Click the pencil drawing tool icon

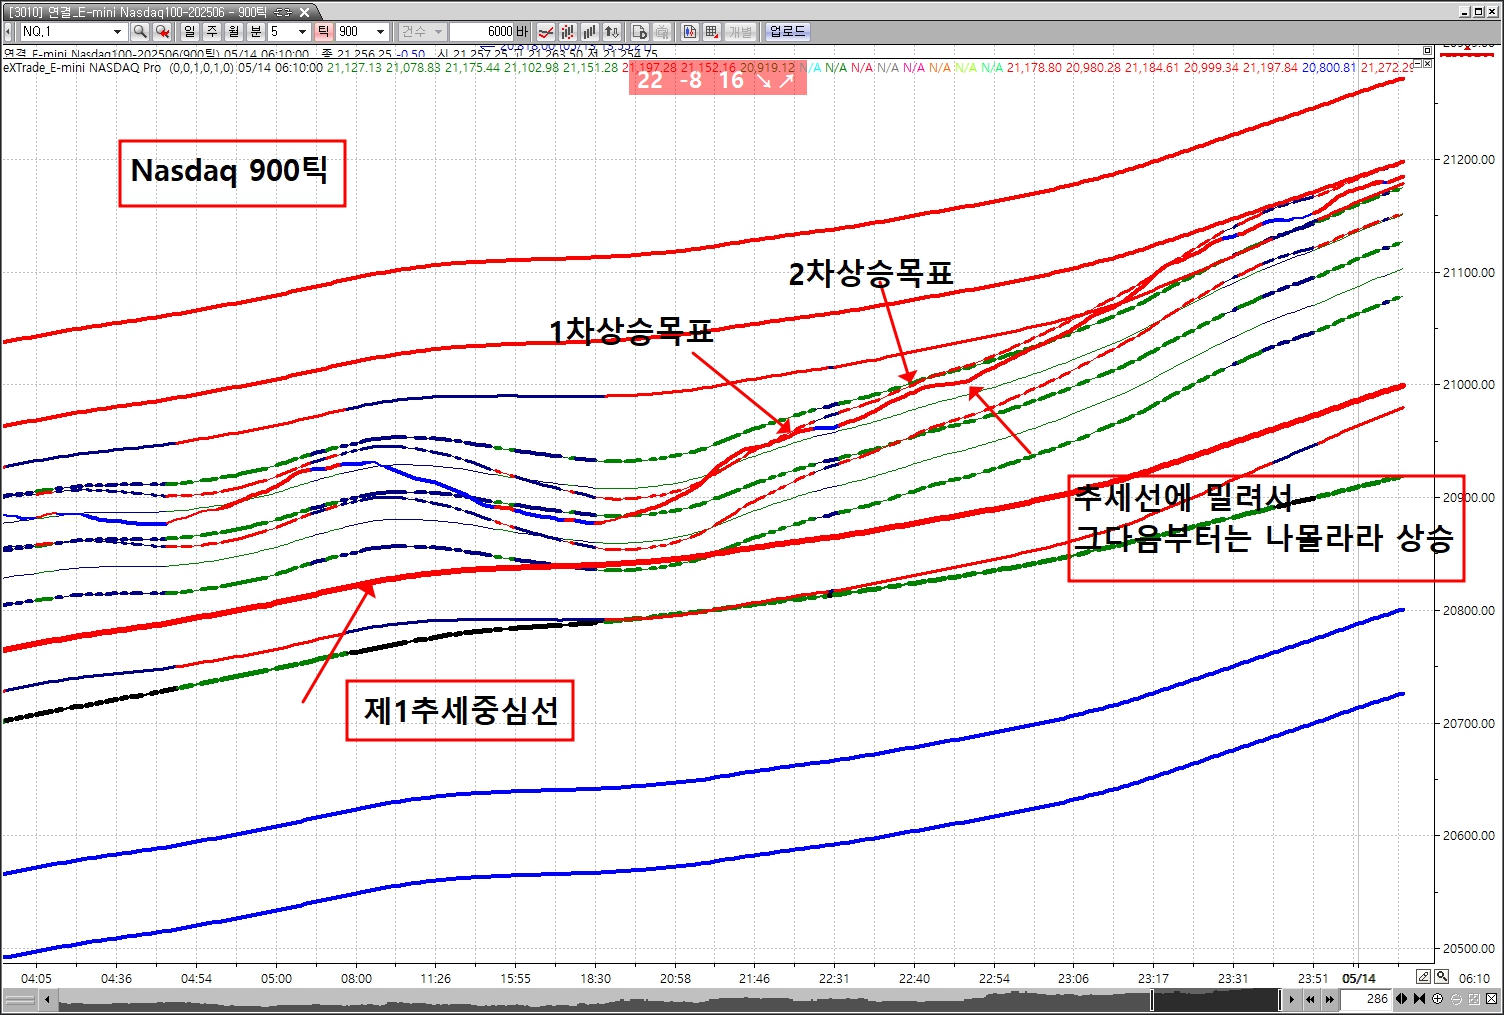1423,977
